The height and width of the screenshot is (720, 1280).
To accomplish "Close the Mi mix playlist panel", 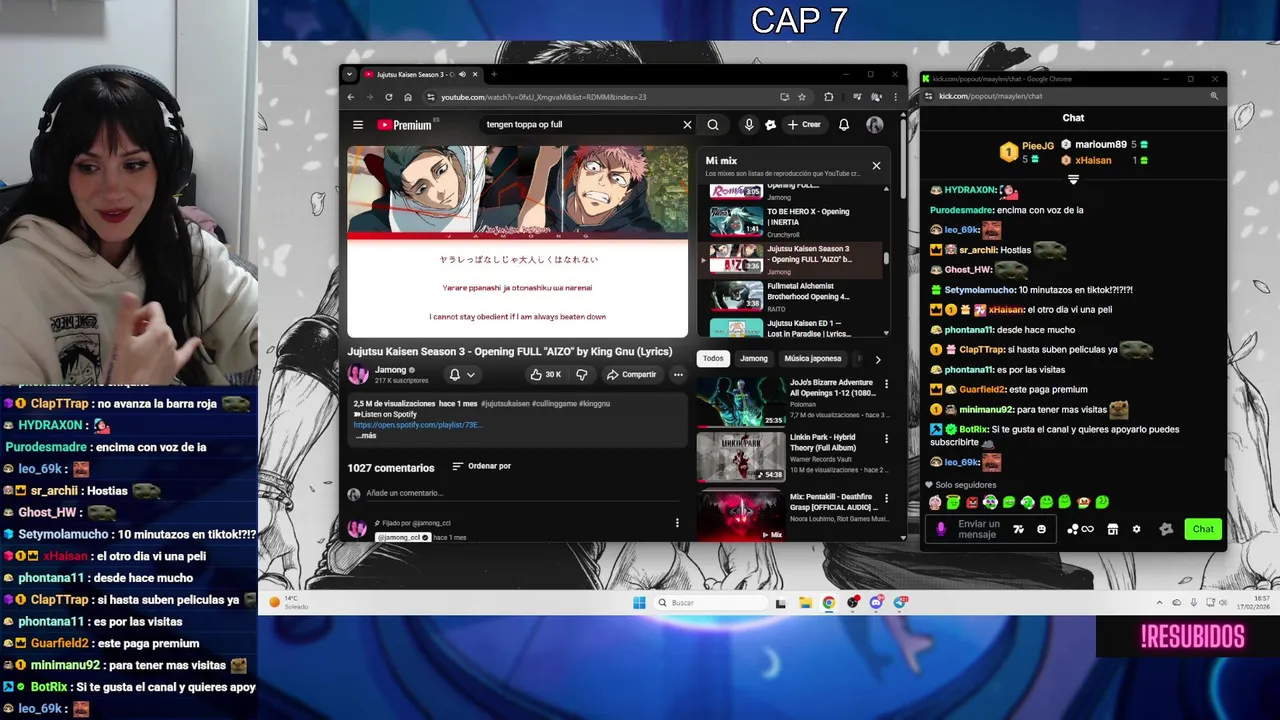I will point(876,166).
